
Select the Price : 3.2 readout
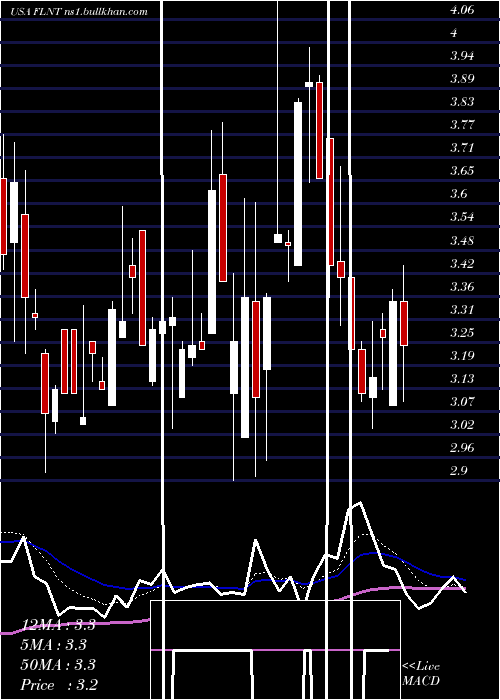pos(59,685)
